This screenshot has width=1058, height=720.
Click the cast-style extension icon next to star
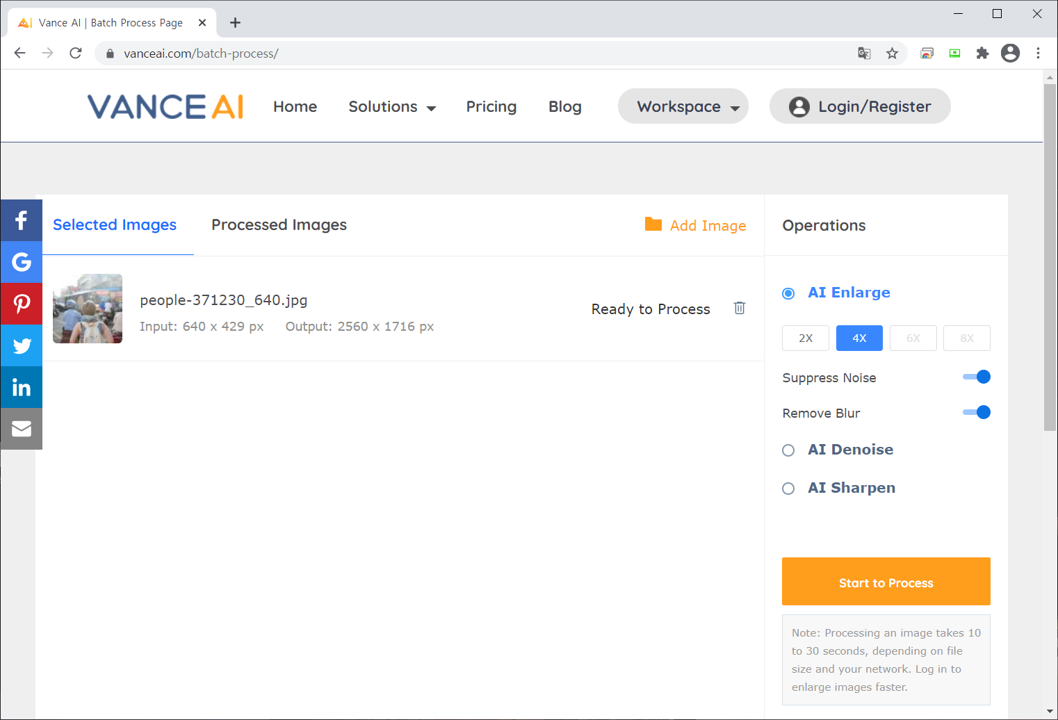(x=927, y=53)
